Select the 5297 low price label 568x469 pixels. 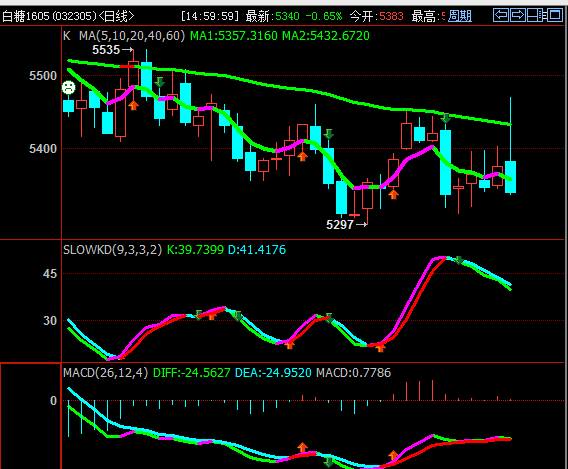pyautogui.click(x=340, y=225)
